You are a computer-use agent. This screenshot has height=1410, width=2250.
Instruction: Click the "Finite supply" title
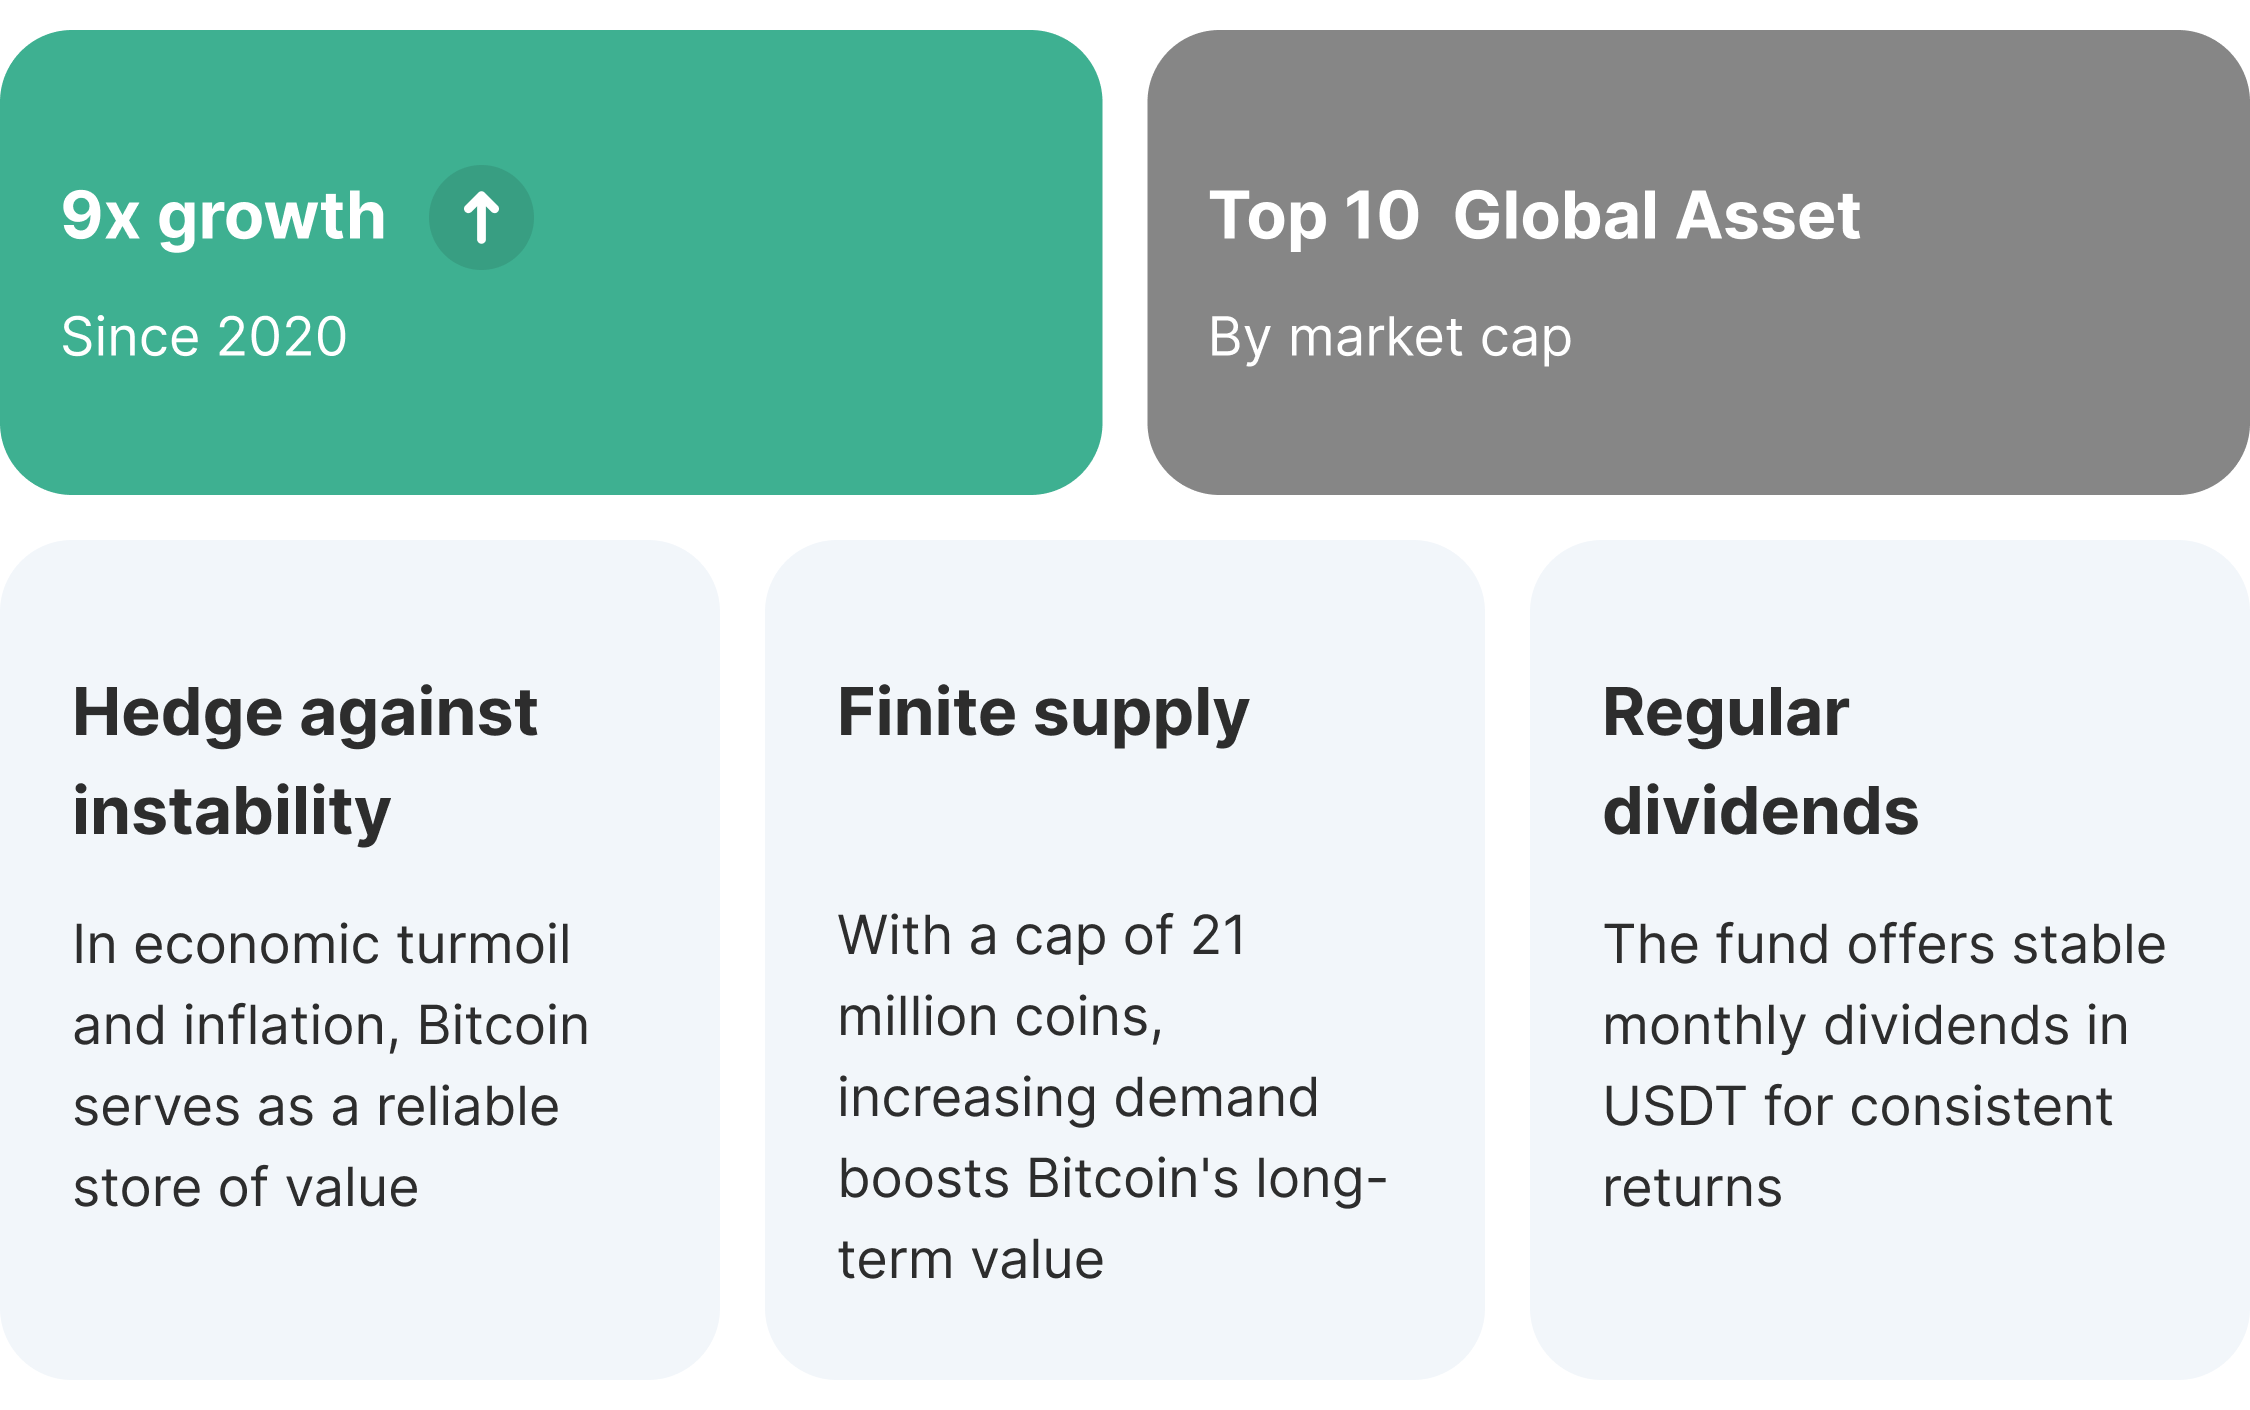click(x=1043, y=713)
